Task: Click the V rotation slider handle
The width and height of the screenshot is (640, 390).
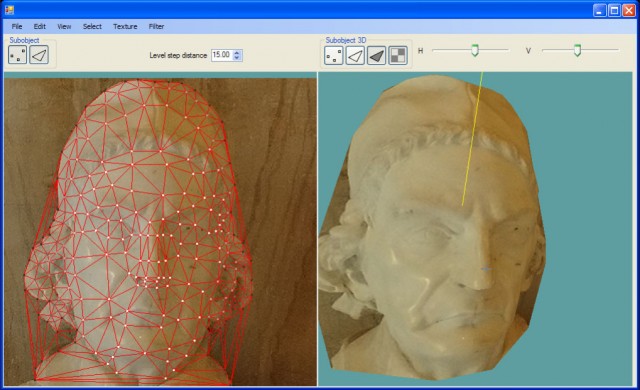Action: [x=577, y=51]
